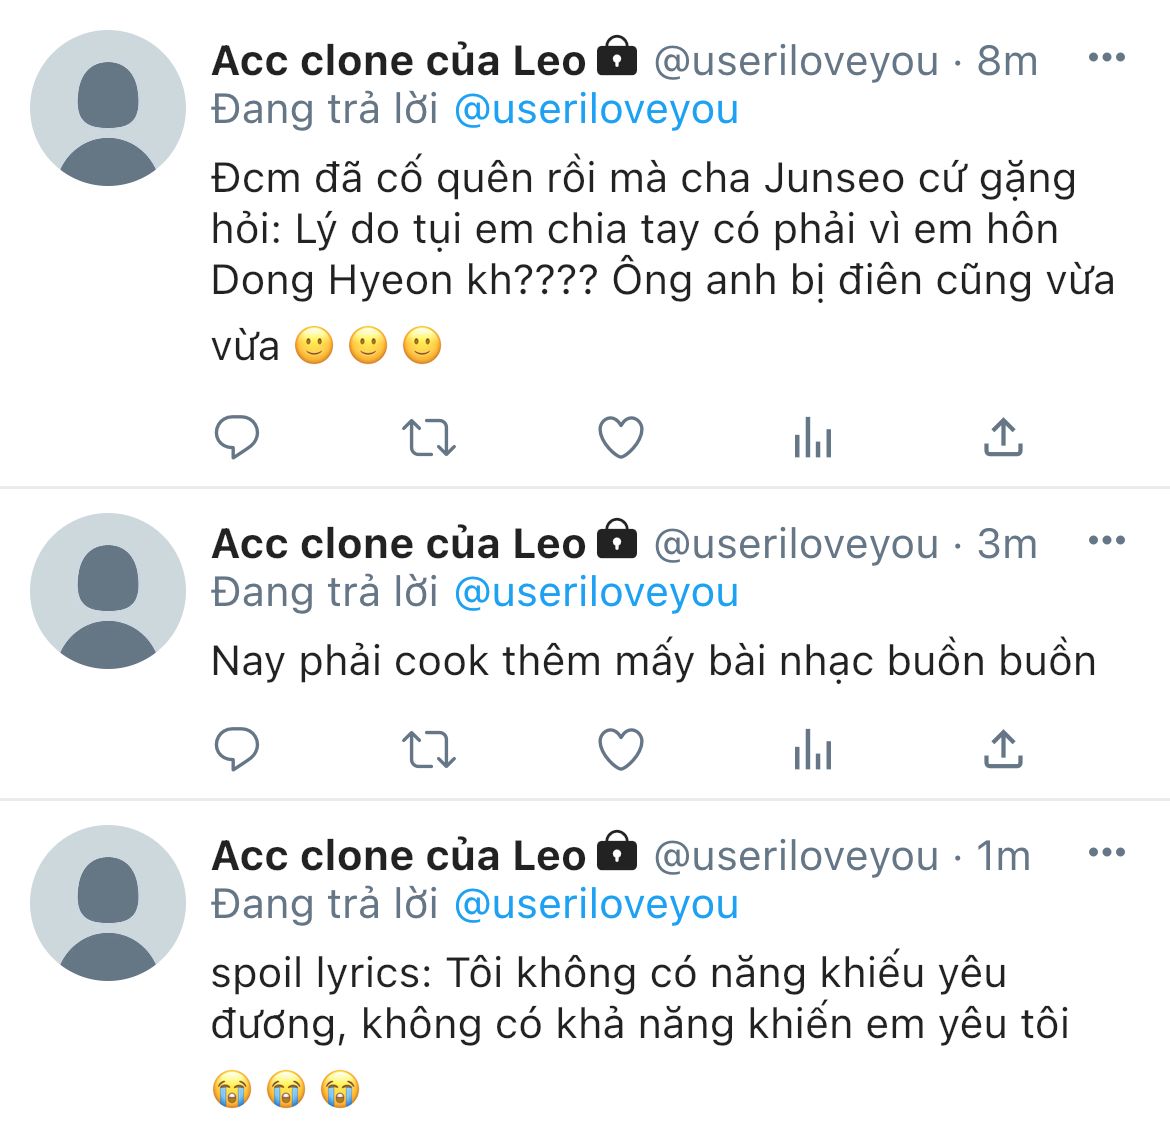
Task: Open more options for the 3m tweet
Action: (1106, 540)
